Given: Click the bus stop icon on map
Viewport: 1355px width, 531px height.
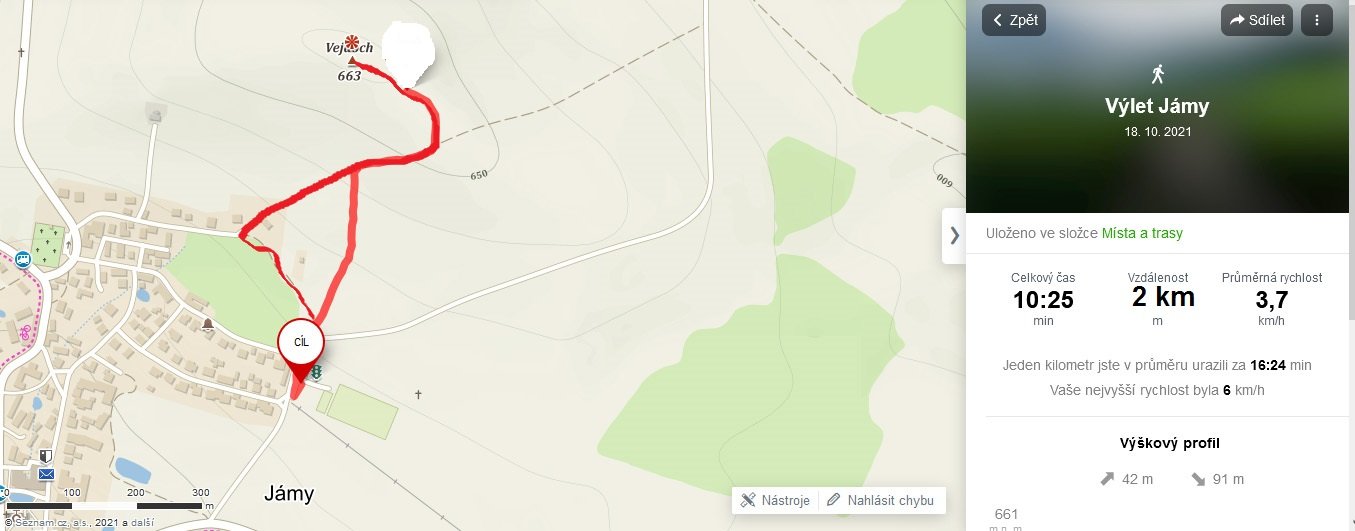Looking at the screenshot, I should tap(23, 259).
